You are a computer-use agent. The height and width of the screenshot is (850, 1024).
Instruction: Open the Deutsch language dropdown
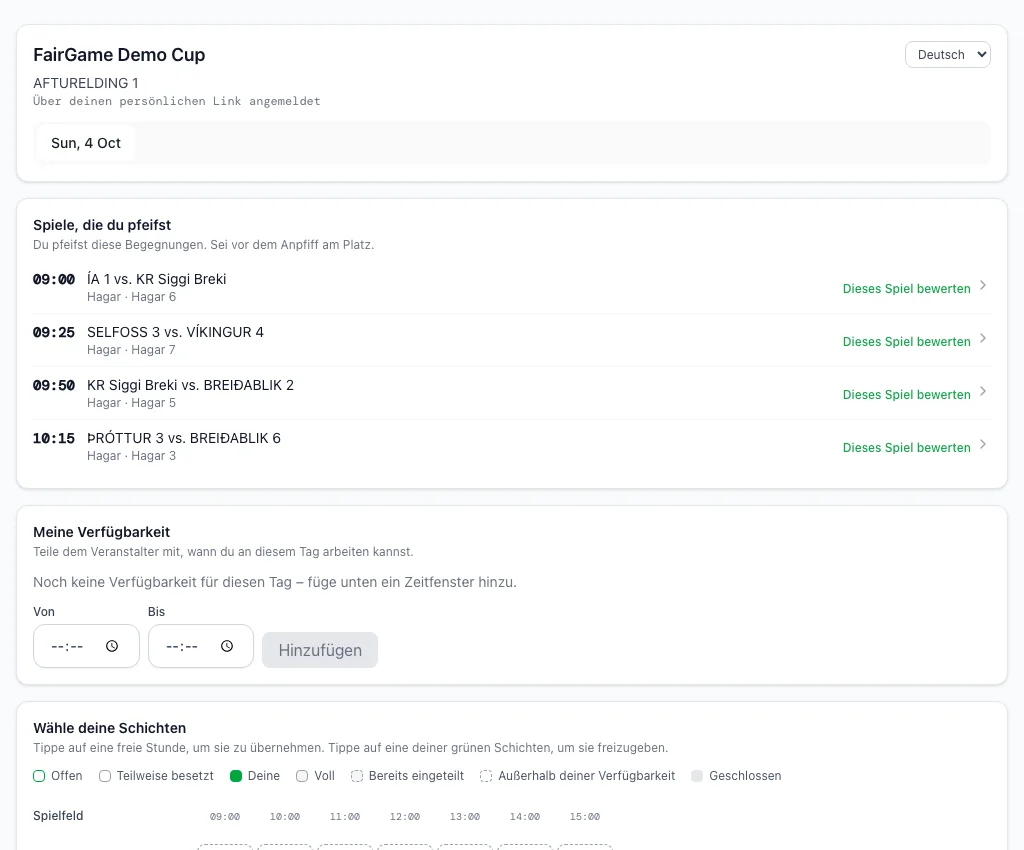948,55
